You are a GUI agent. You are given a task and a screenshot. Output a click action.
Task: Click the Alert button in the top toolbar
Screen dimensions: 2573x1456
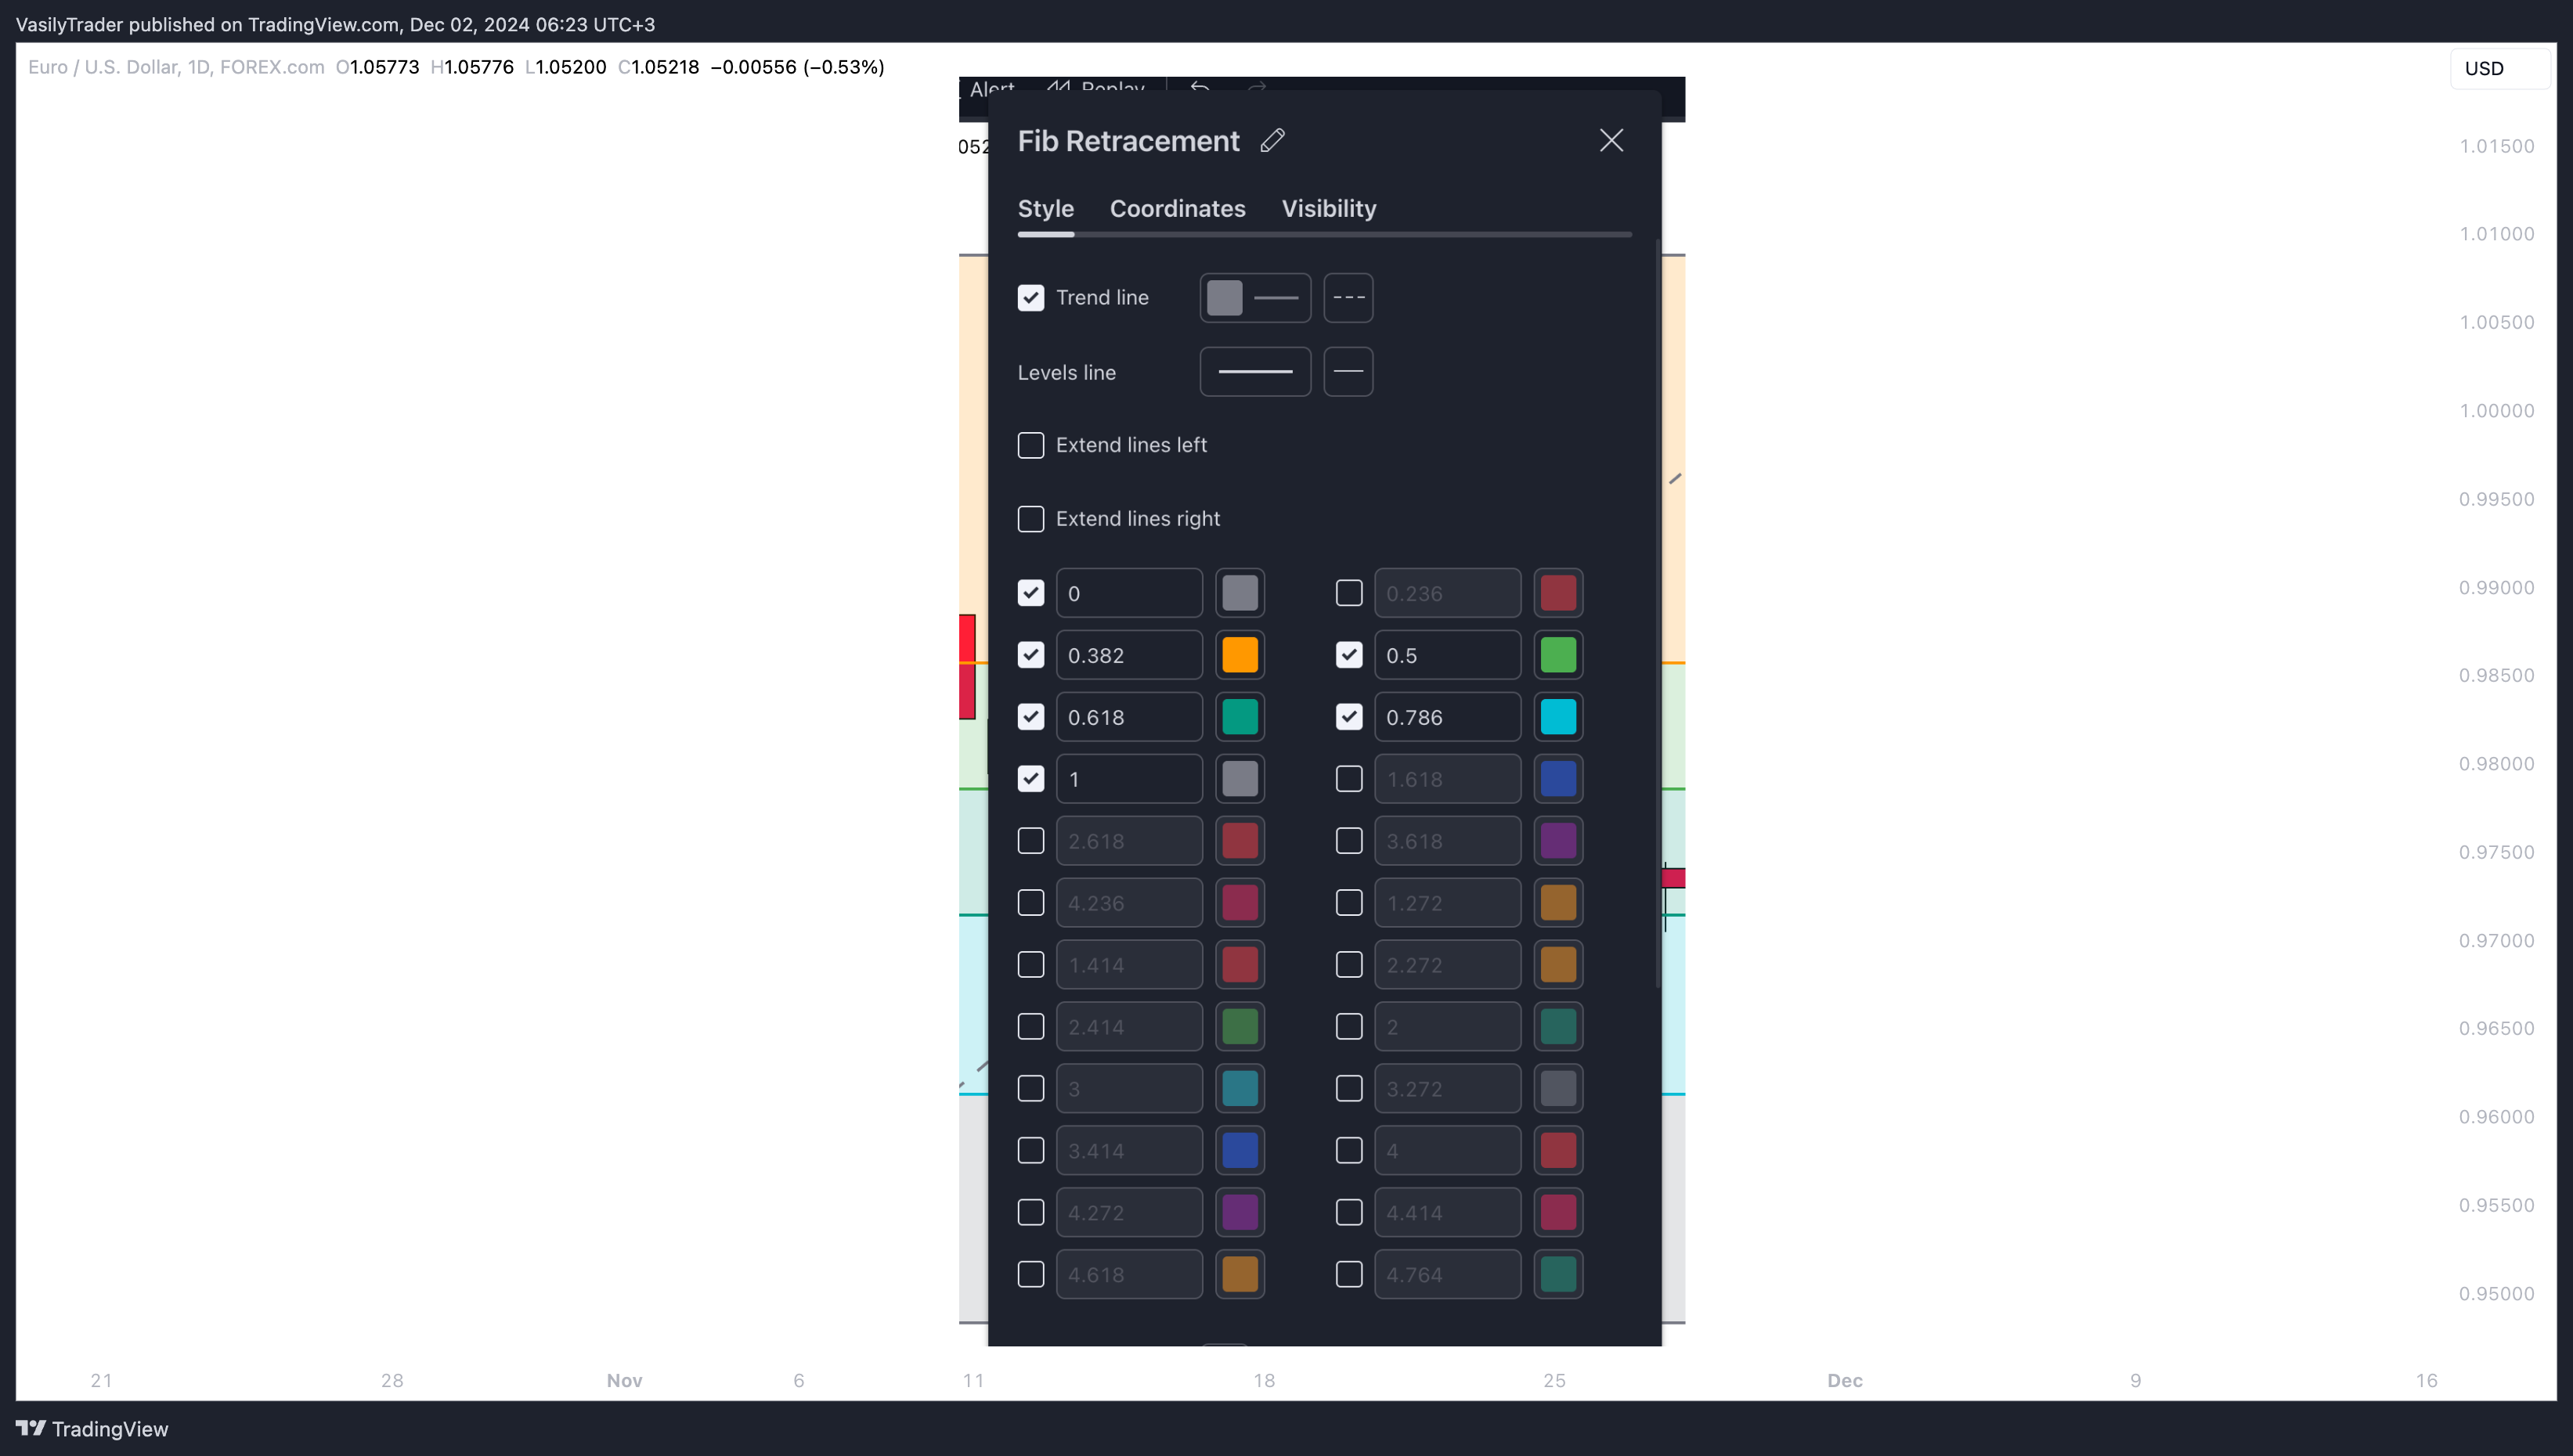990,88
